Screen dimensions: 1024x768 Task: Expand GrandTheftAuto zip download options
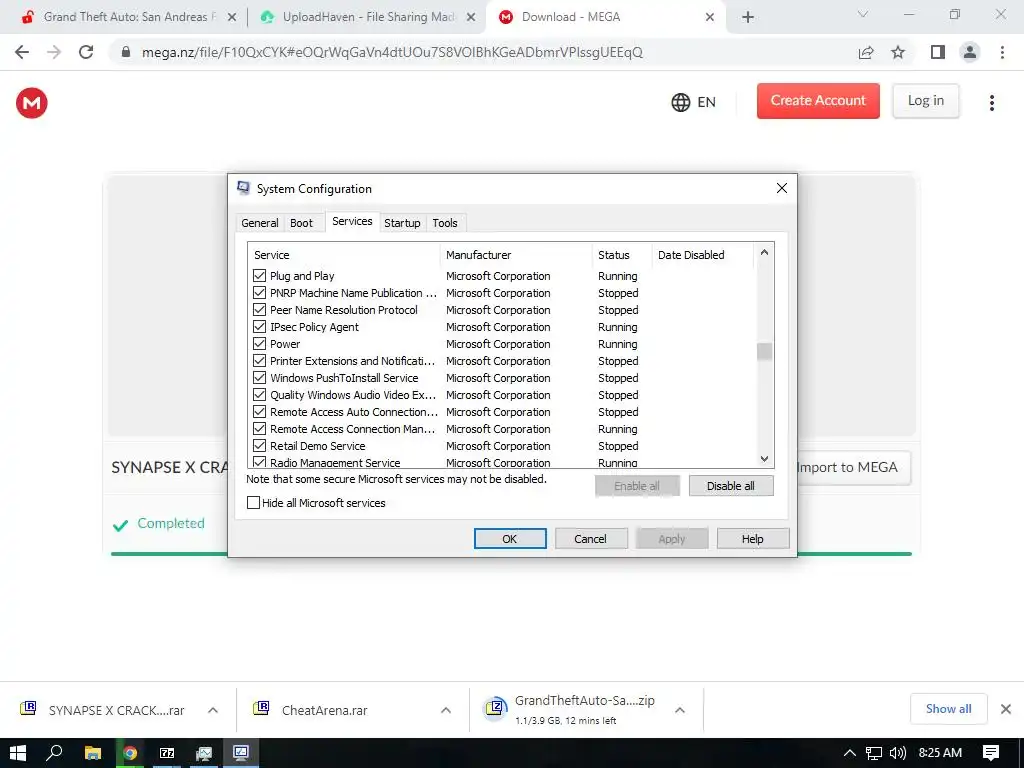pos(680,710)
